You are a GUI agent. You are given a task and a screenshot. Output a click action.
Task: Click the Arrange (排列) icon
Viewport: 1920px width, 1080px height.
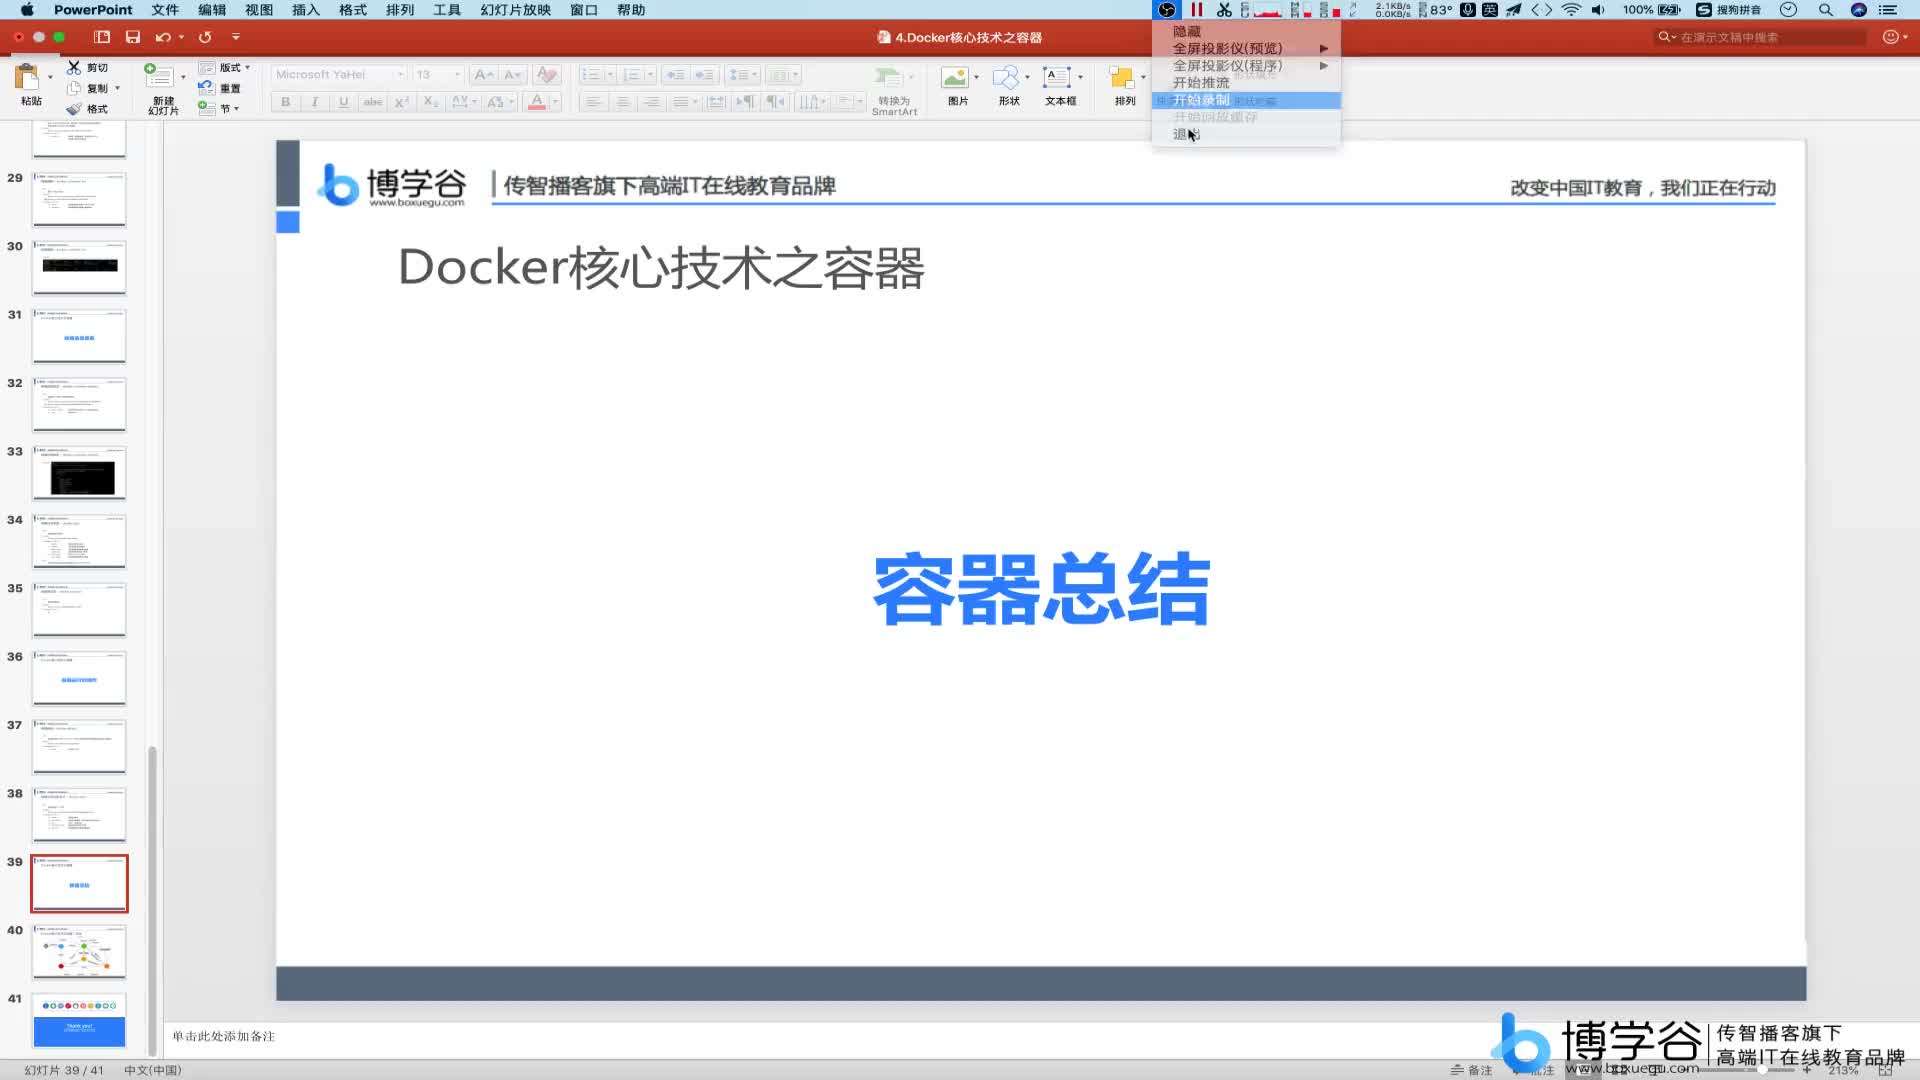click(1121, 77)
